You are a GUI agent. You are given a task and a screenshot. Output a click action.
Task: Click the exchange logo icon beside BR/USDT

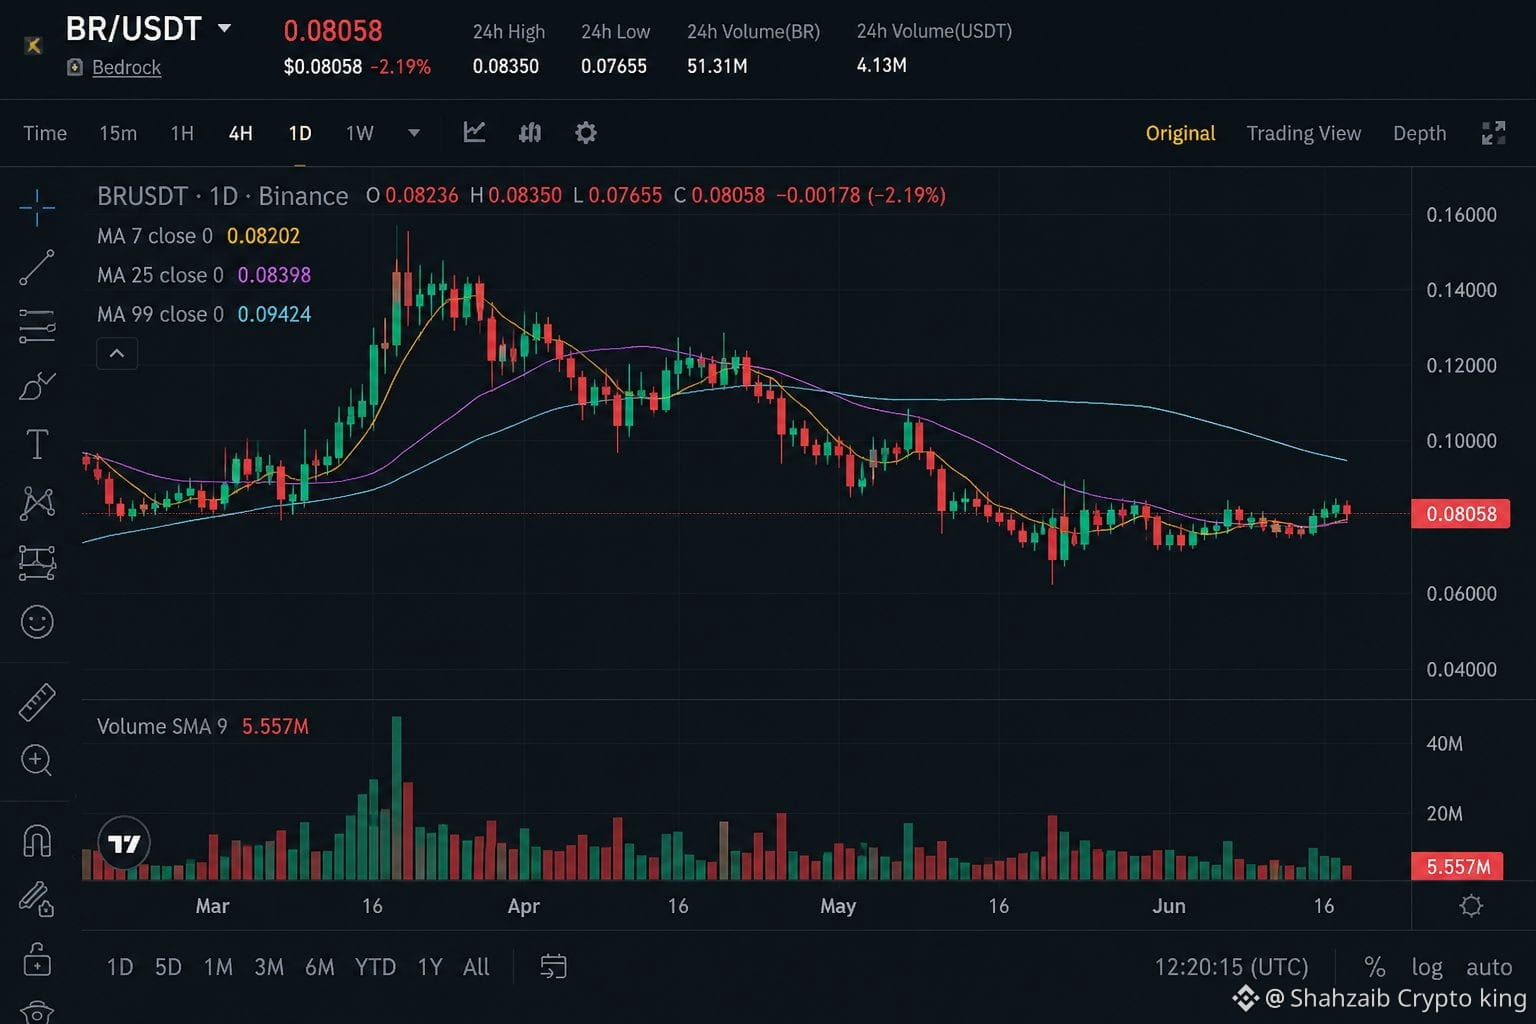pos(33,45)
